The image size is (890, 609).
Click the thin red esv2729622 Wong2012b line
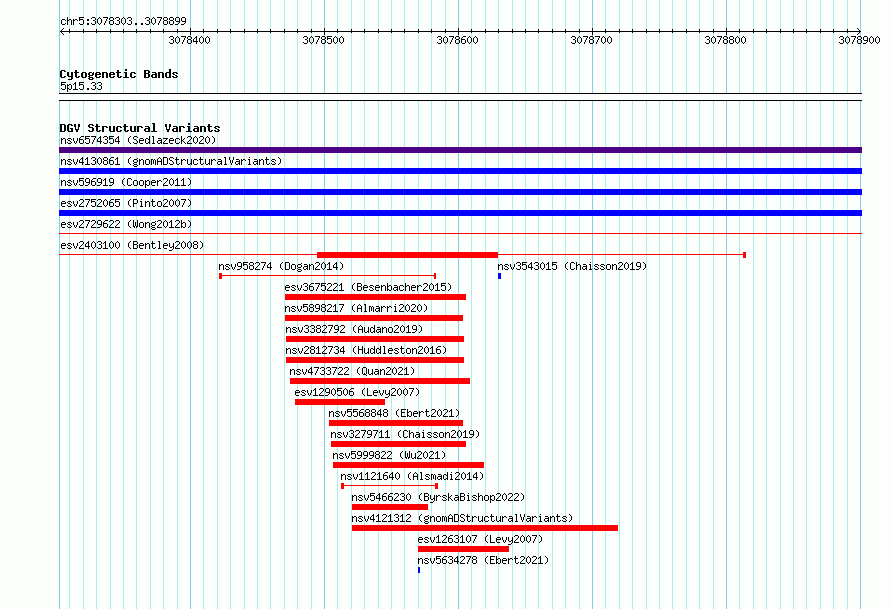pyautogui.click(x=460, y=234)
